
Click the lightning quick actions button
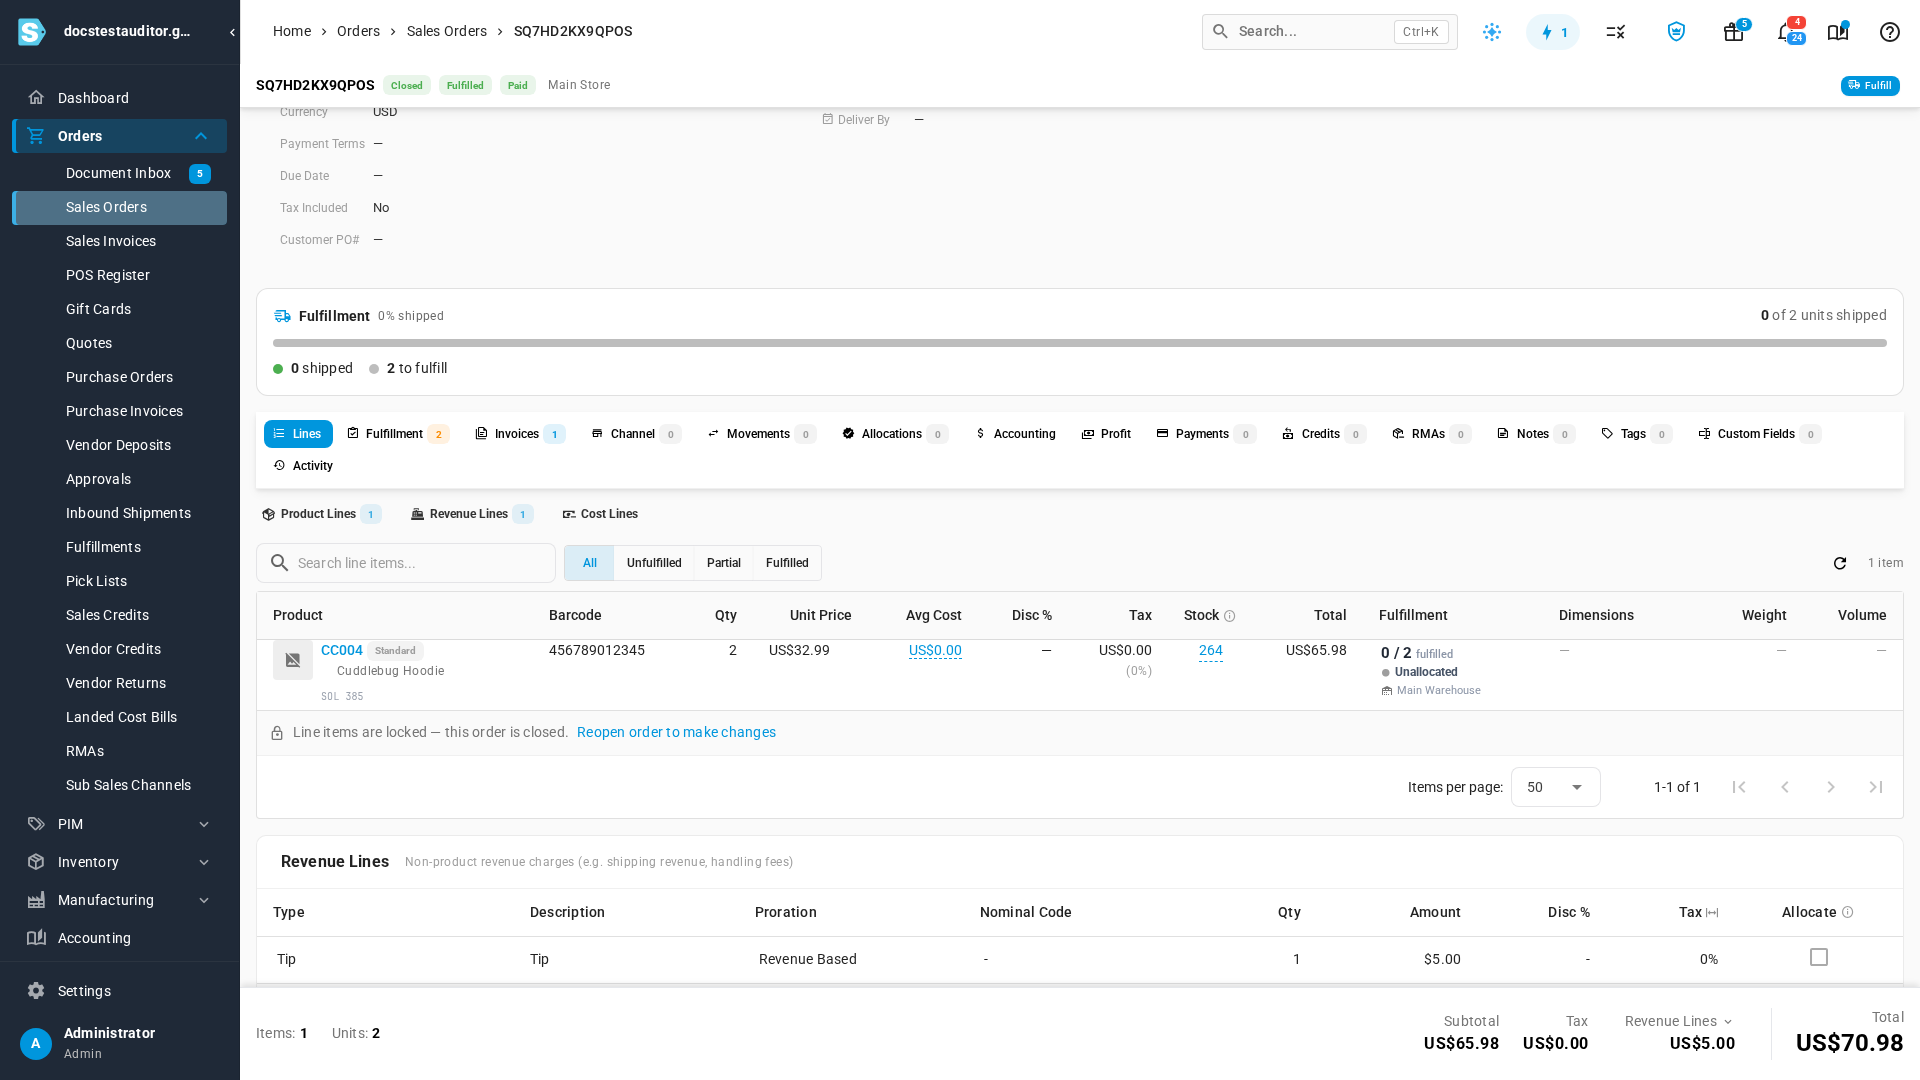coord(1553,32)
